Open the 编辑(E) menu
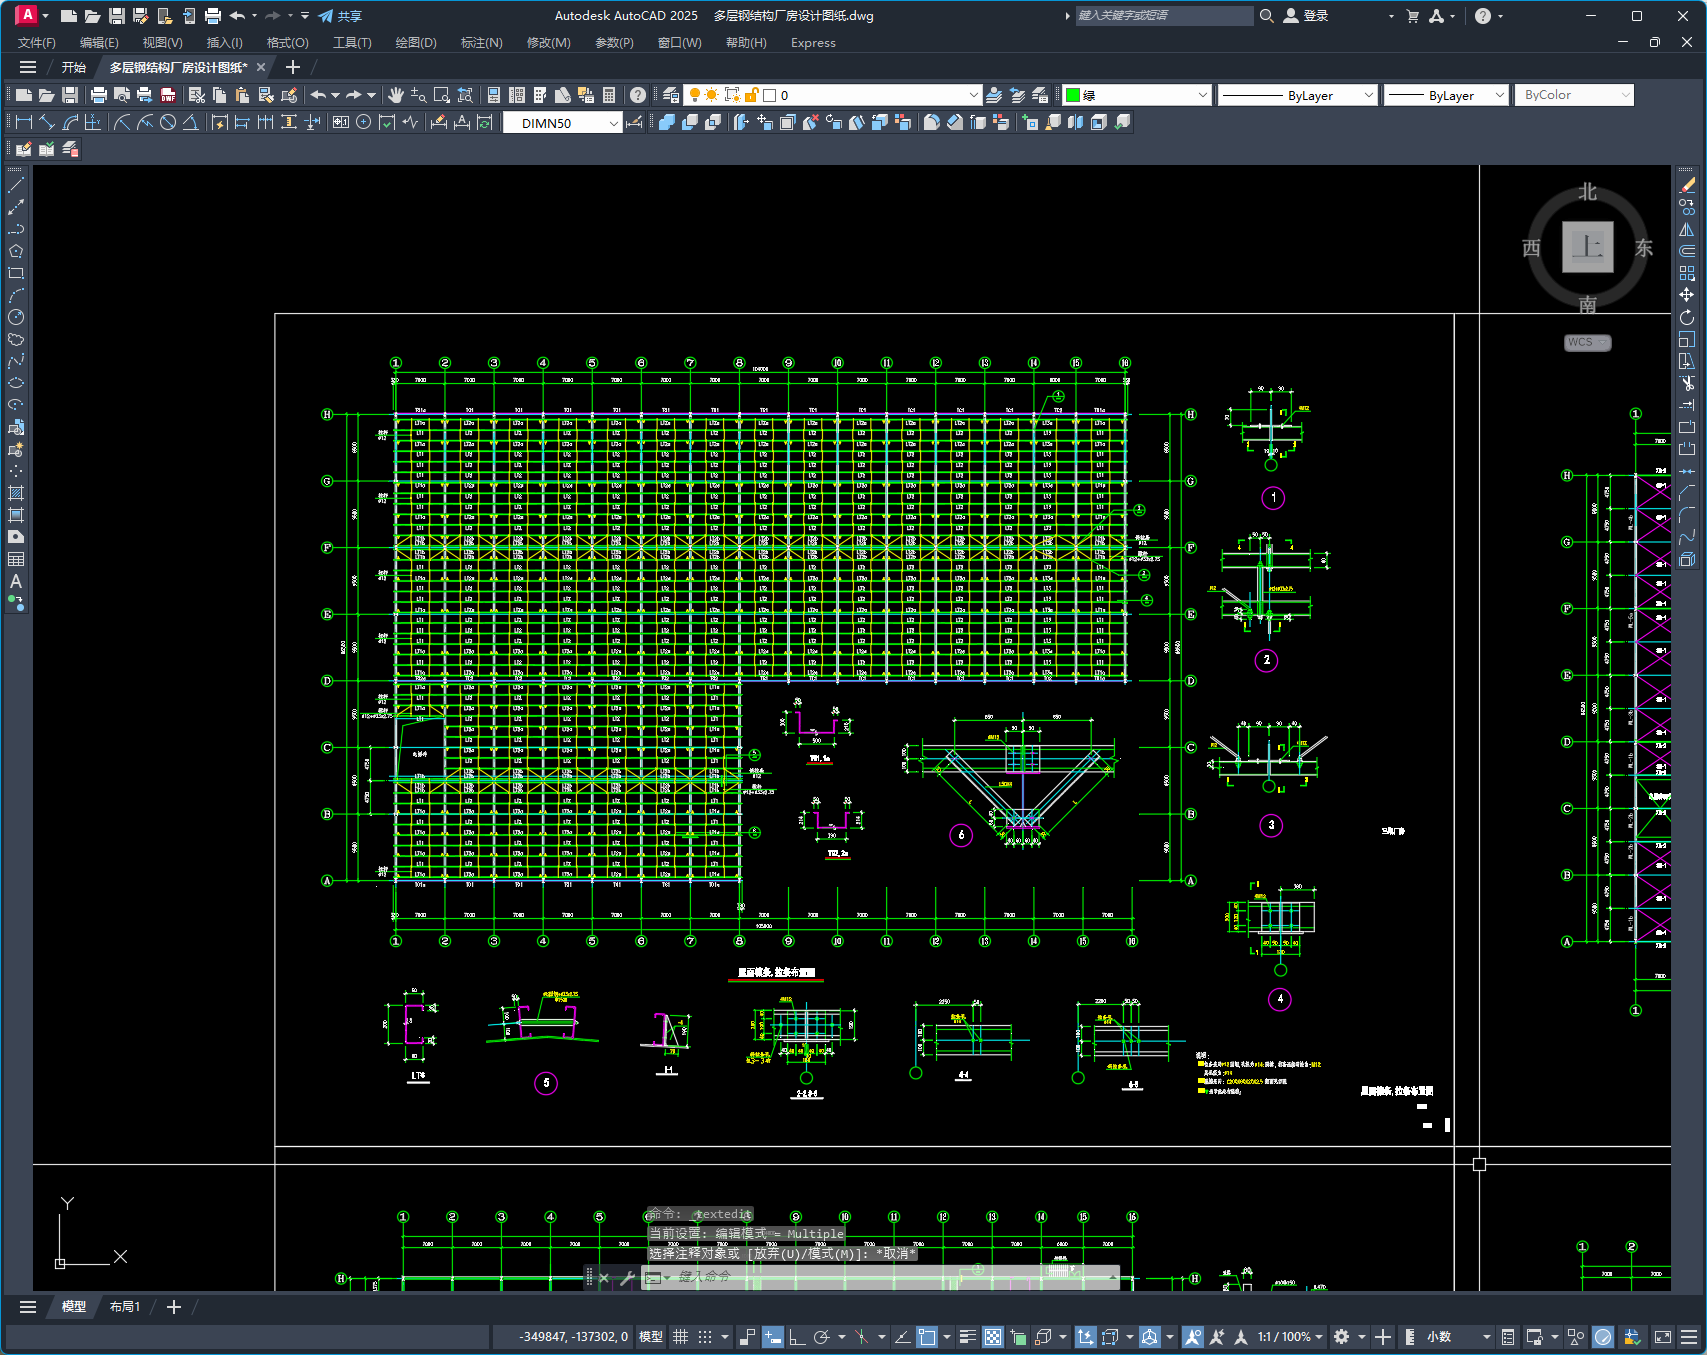Viewport: 1707px width, 1355px height. 99,43
